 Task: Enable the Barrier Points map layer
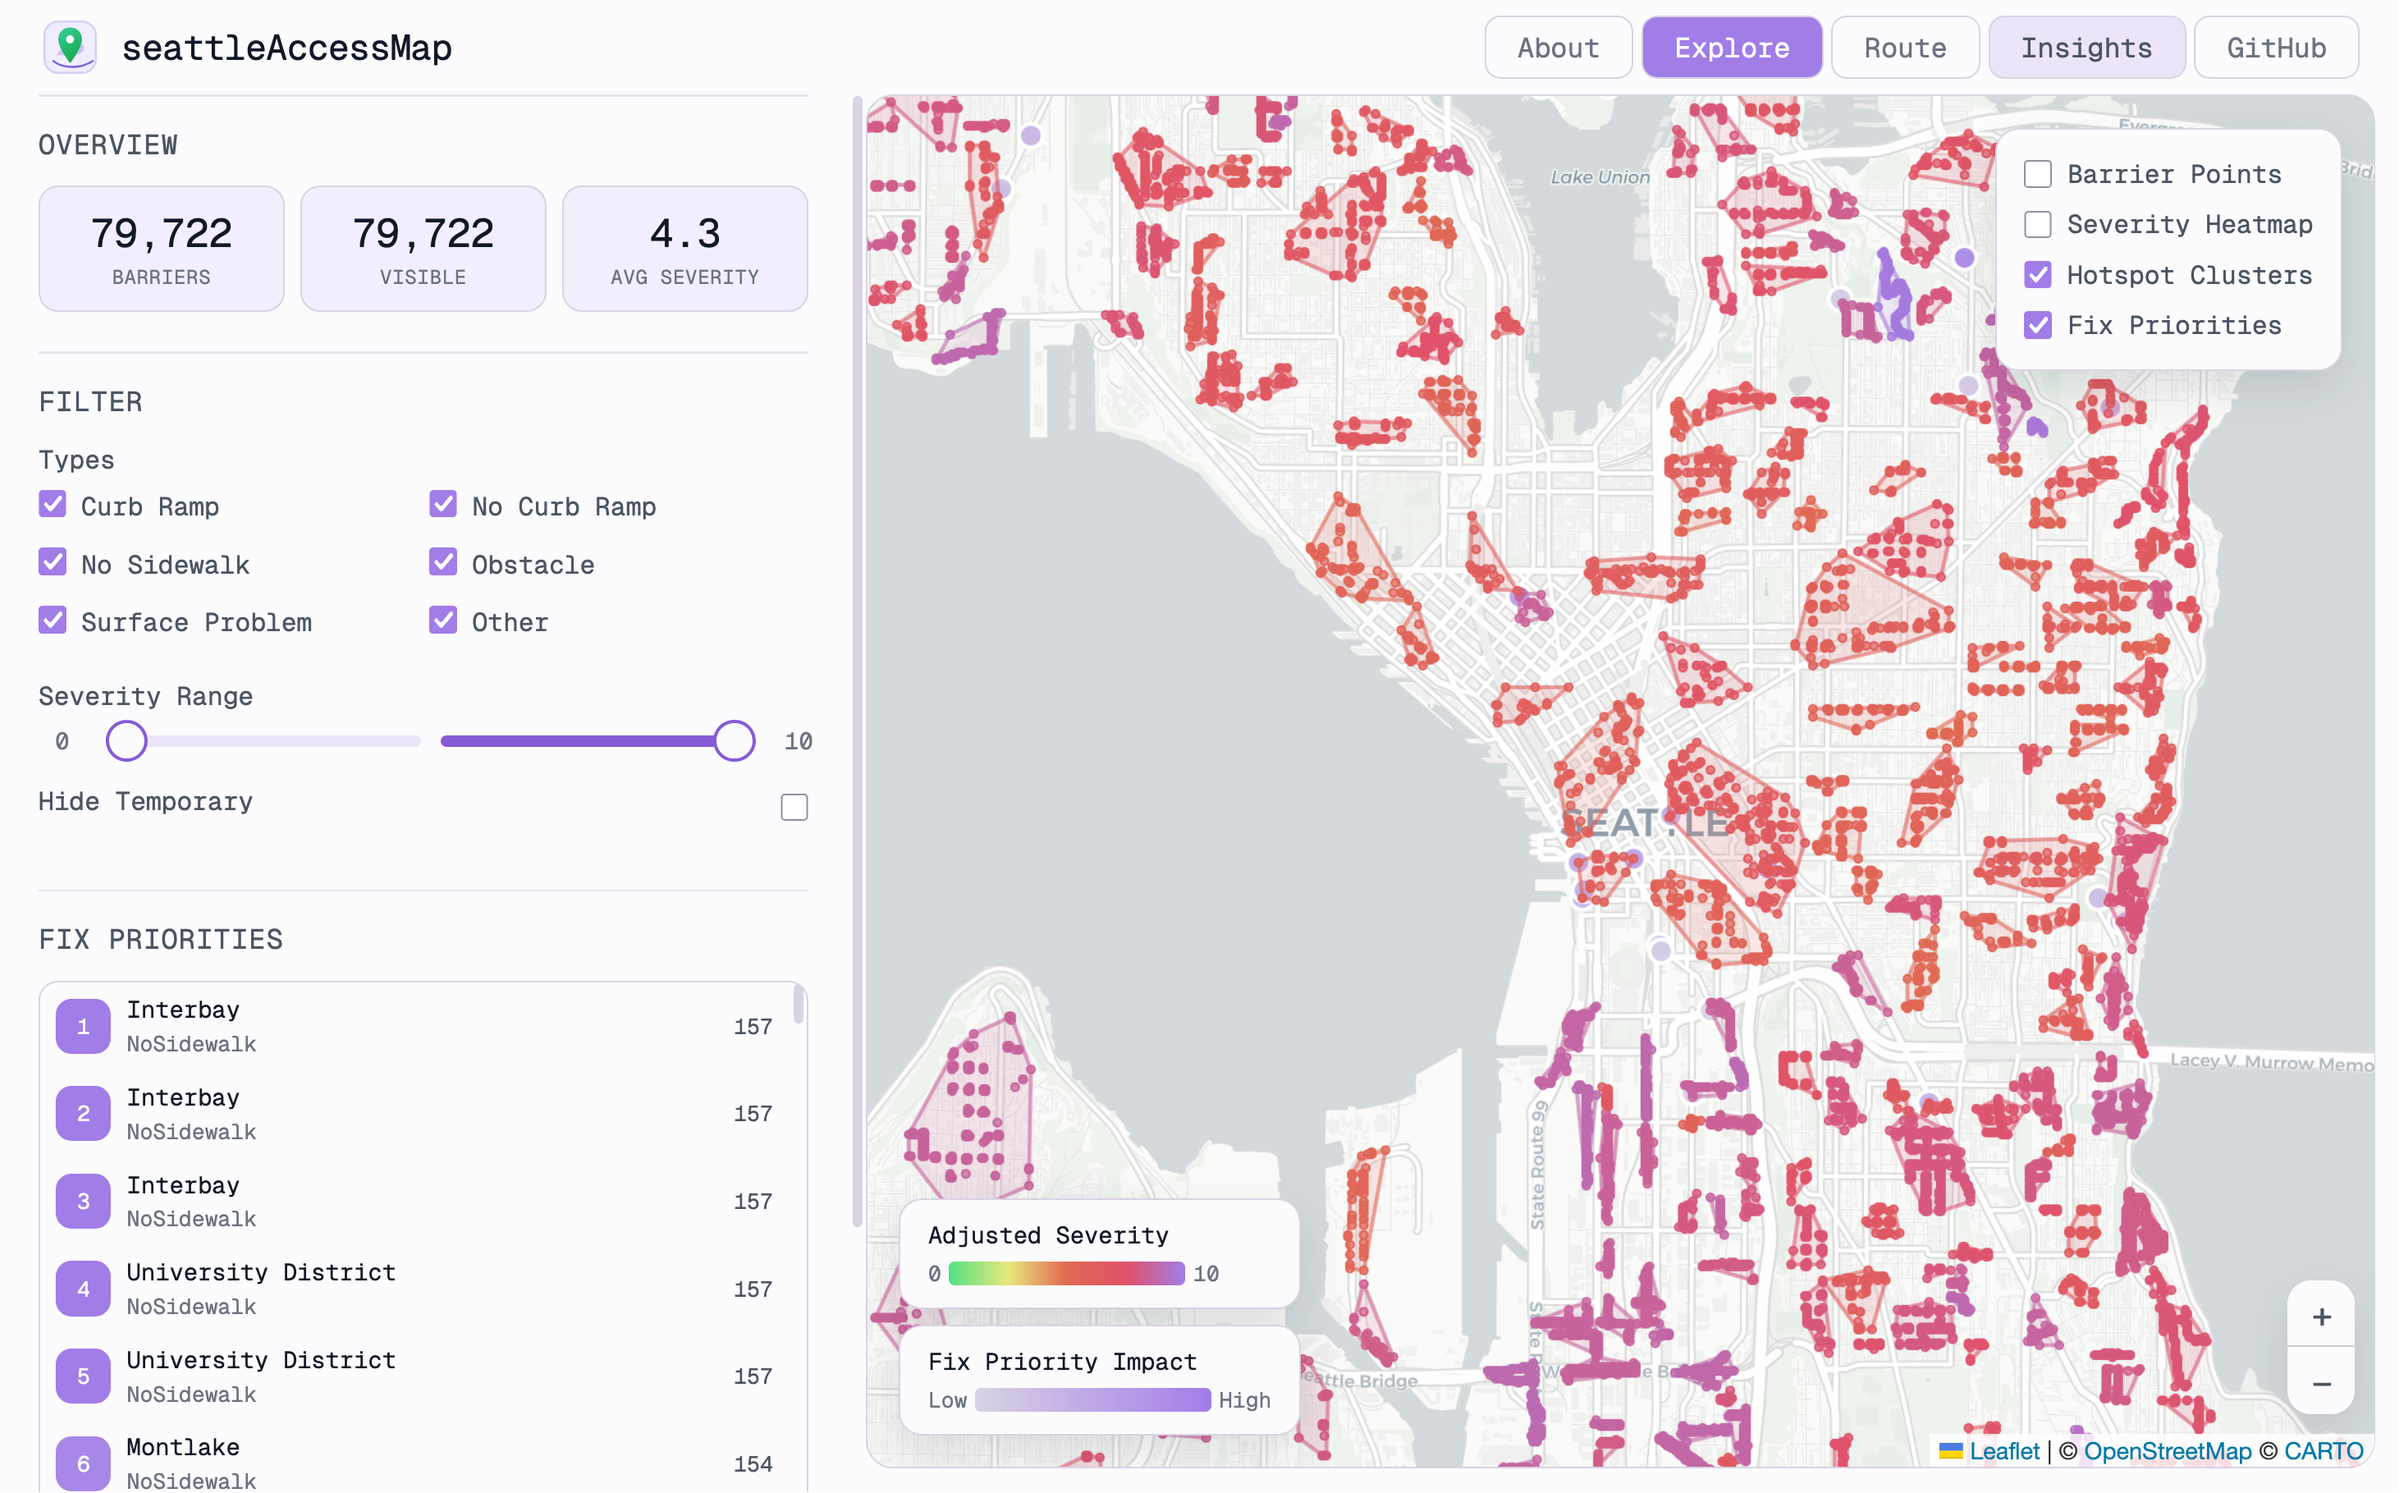[x=2037, y=173]
